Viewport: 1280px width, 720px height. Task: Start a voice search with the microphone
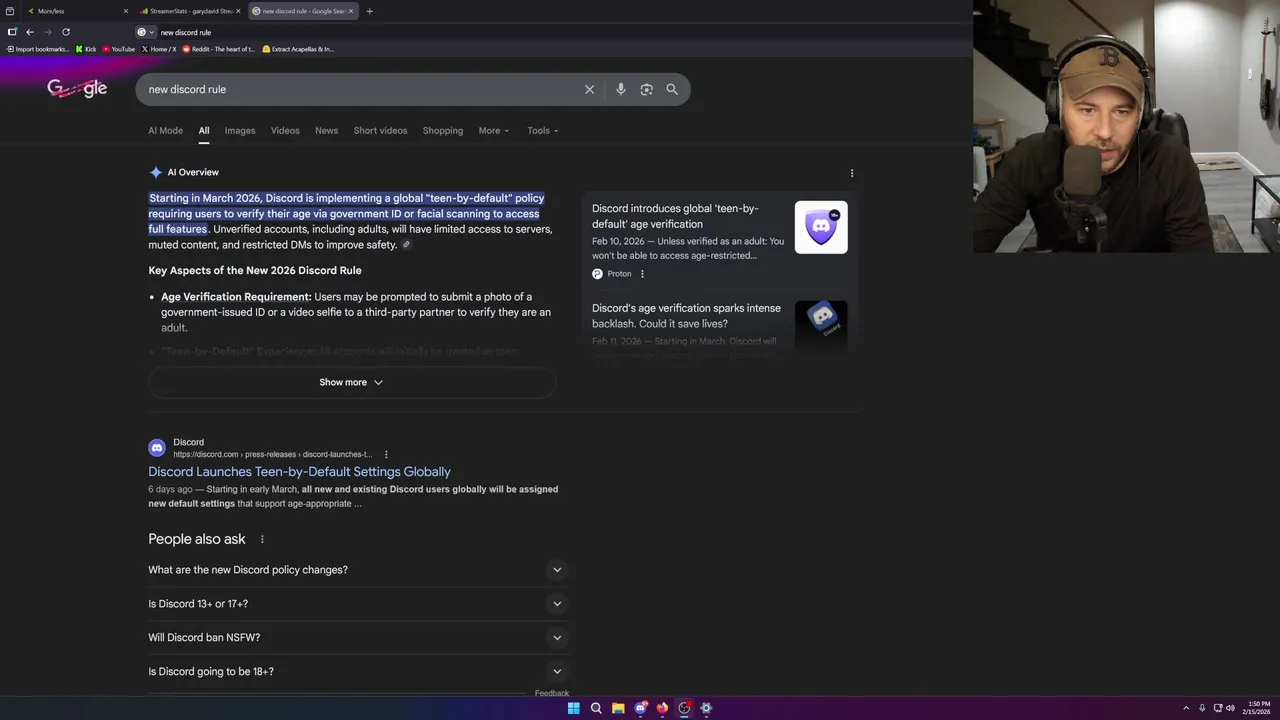coord(620,89)
